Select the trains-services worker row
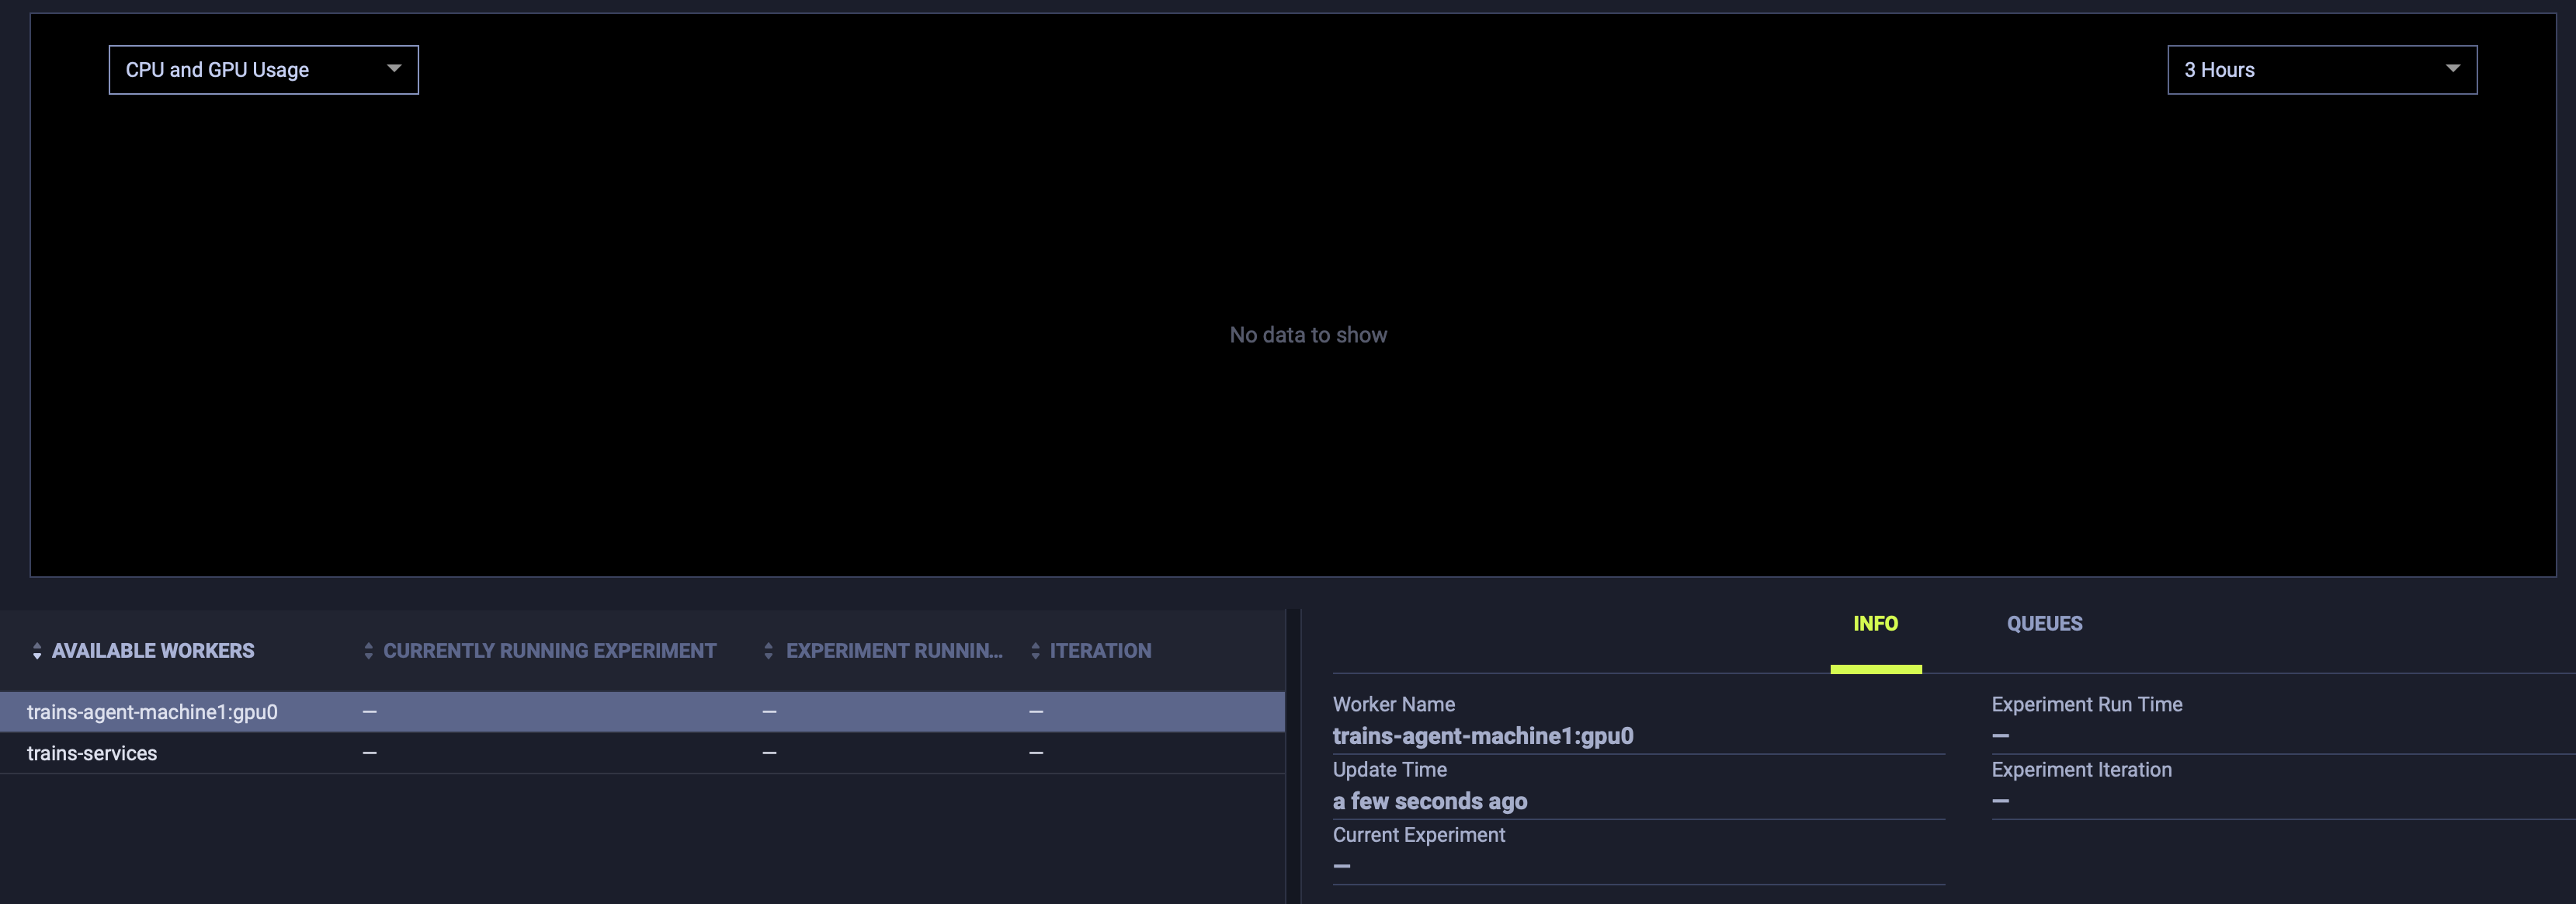The height and width of the screenshot is (904, 2576). [92, 753]
